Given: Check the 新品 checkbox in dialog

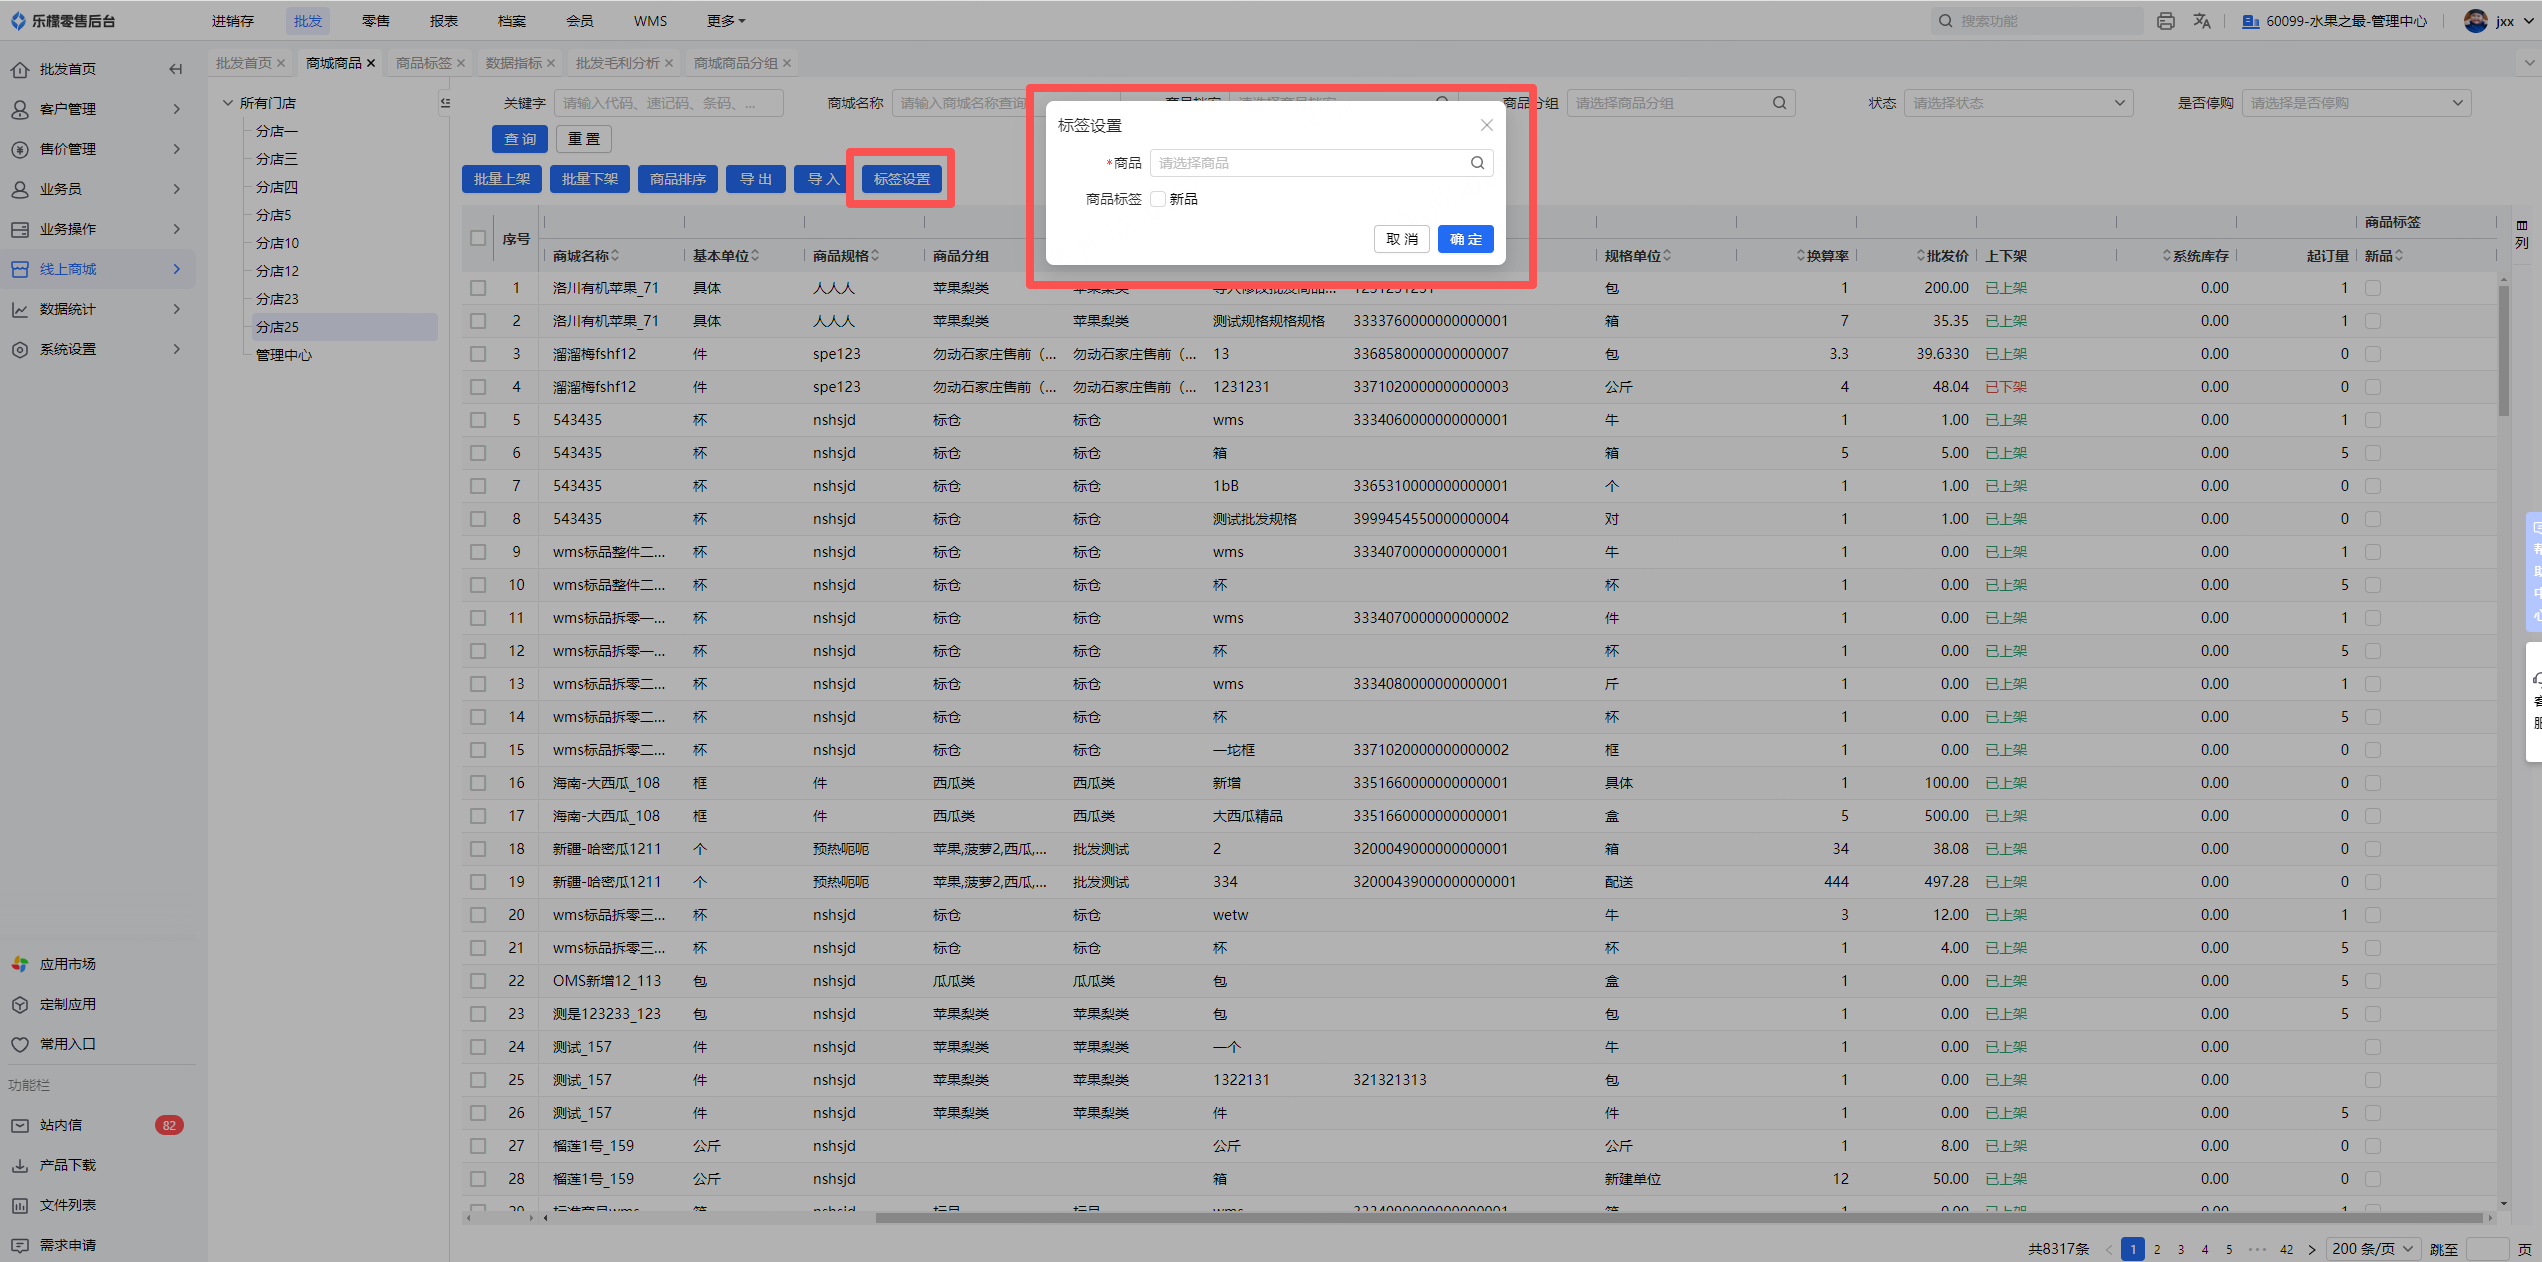Looking at the screenshot, I should click(1158, 199).
